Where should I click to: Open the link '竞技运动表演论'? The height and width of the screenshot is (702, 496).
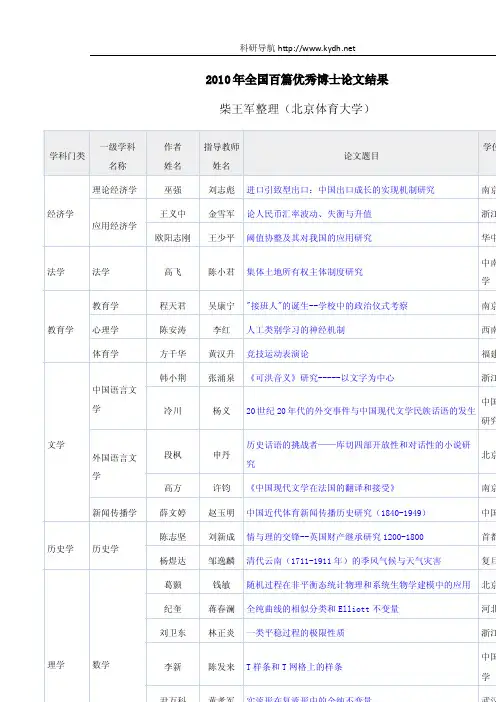pyautogui.click(x=278, y=354)
